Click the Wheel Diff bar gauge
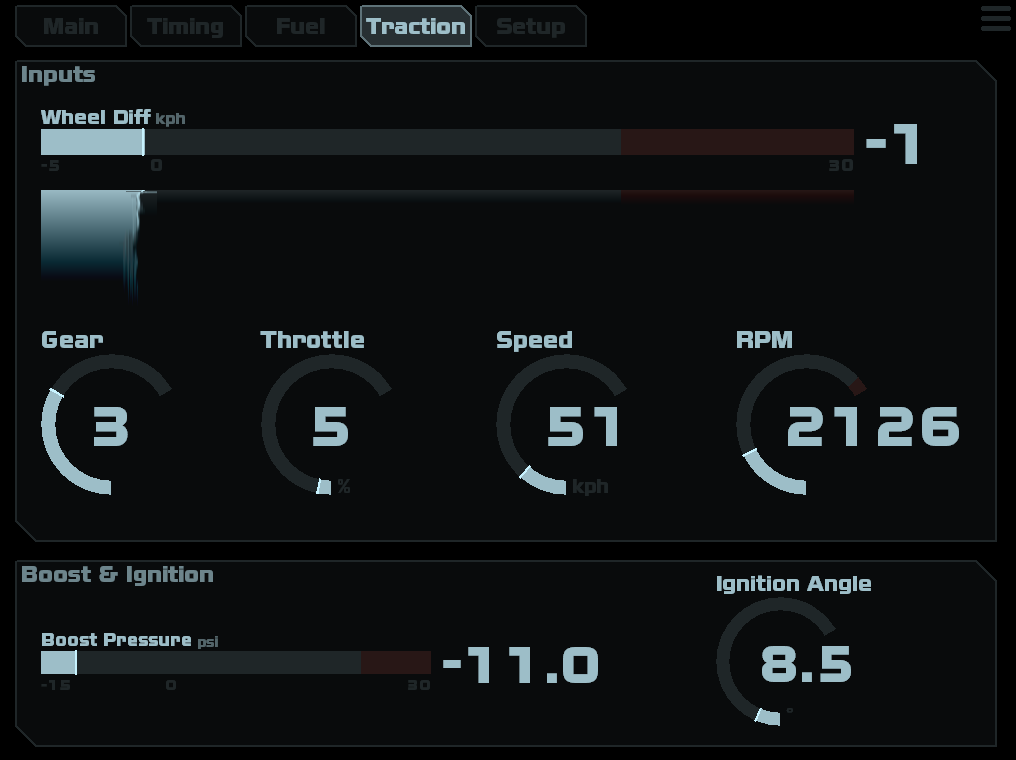This screenshot has width=1016, height=760. pyautogui.click(x=447, y=142)
